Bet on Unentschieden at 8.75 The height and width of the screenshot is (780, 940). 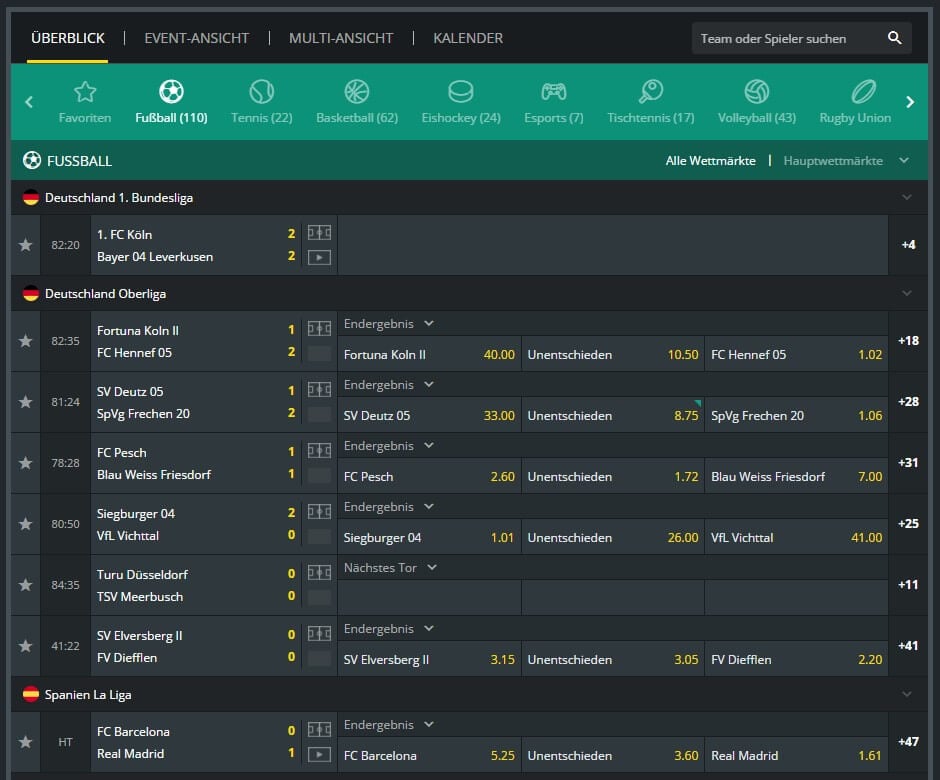613,415
